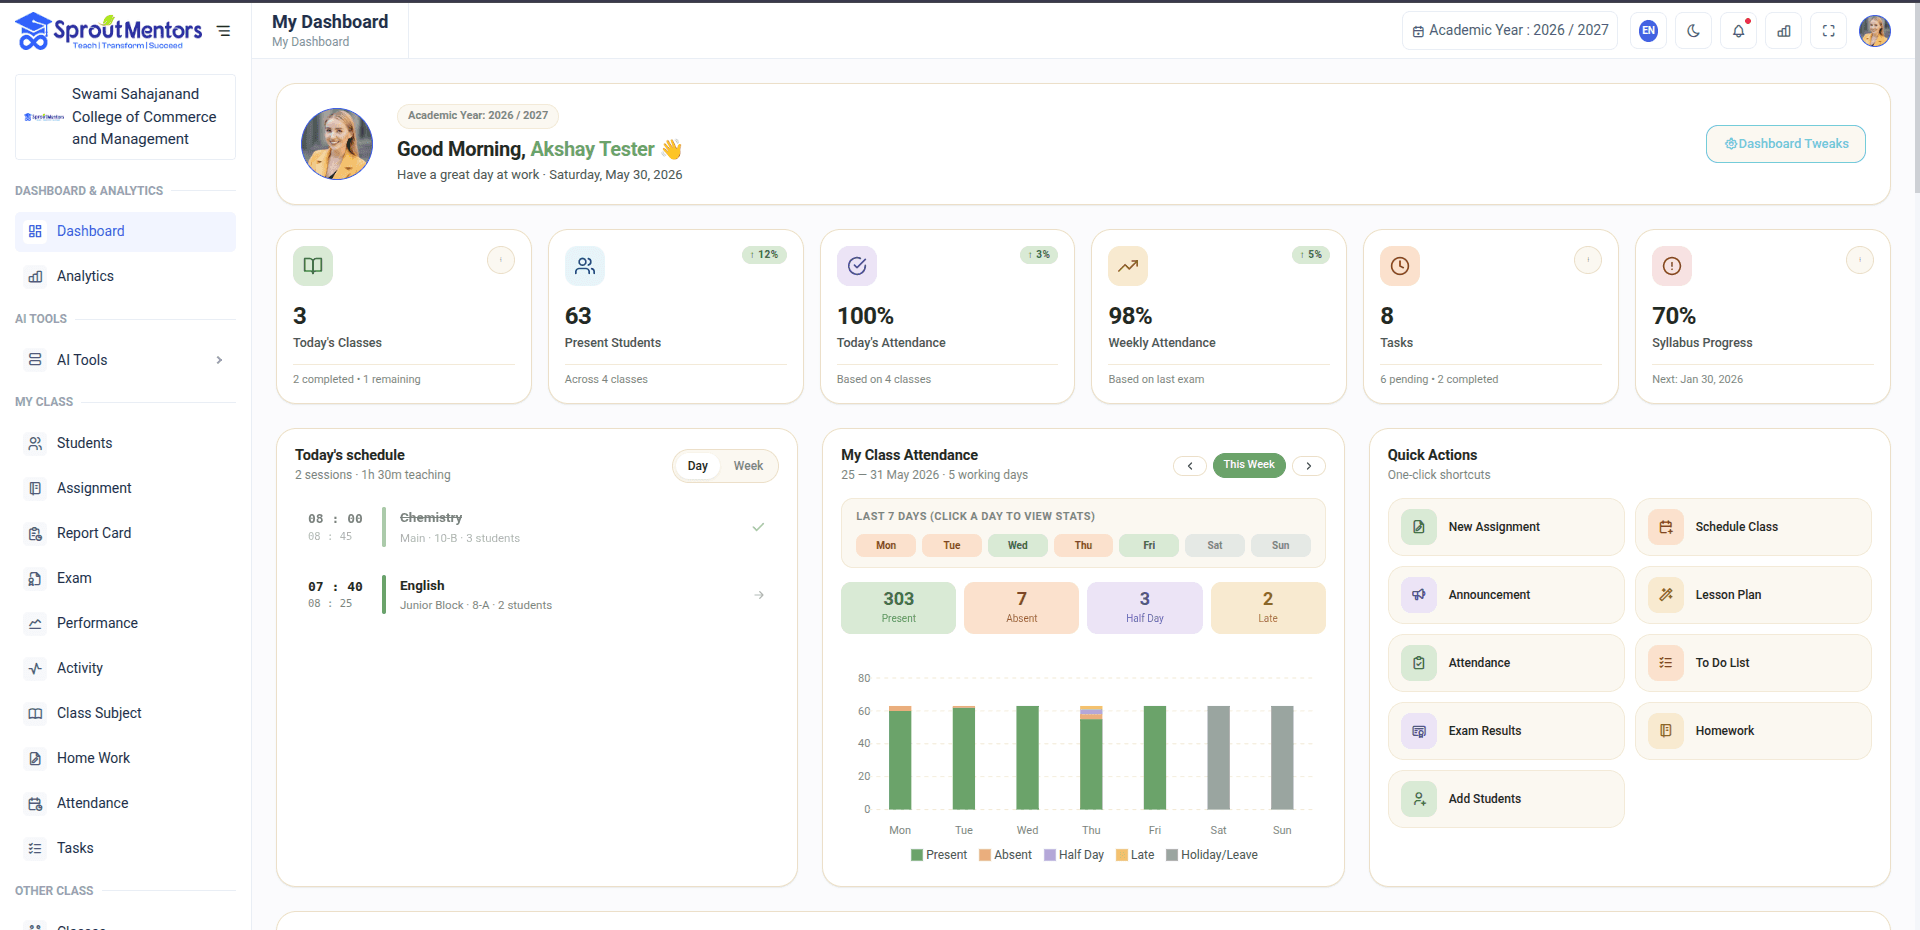Select Mon in last 7 days
The image size is (1920, 930).
click(x=886, y=546)
